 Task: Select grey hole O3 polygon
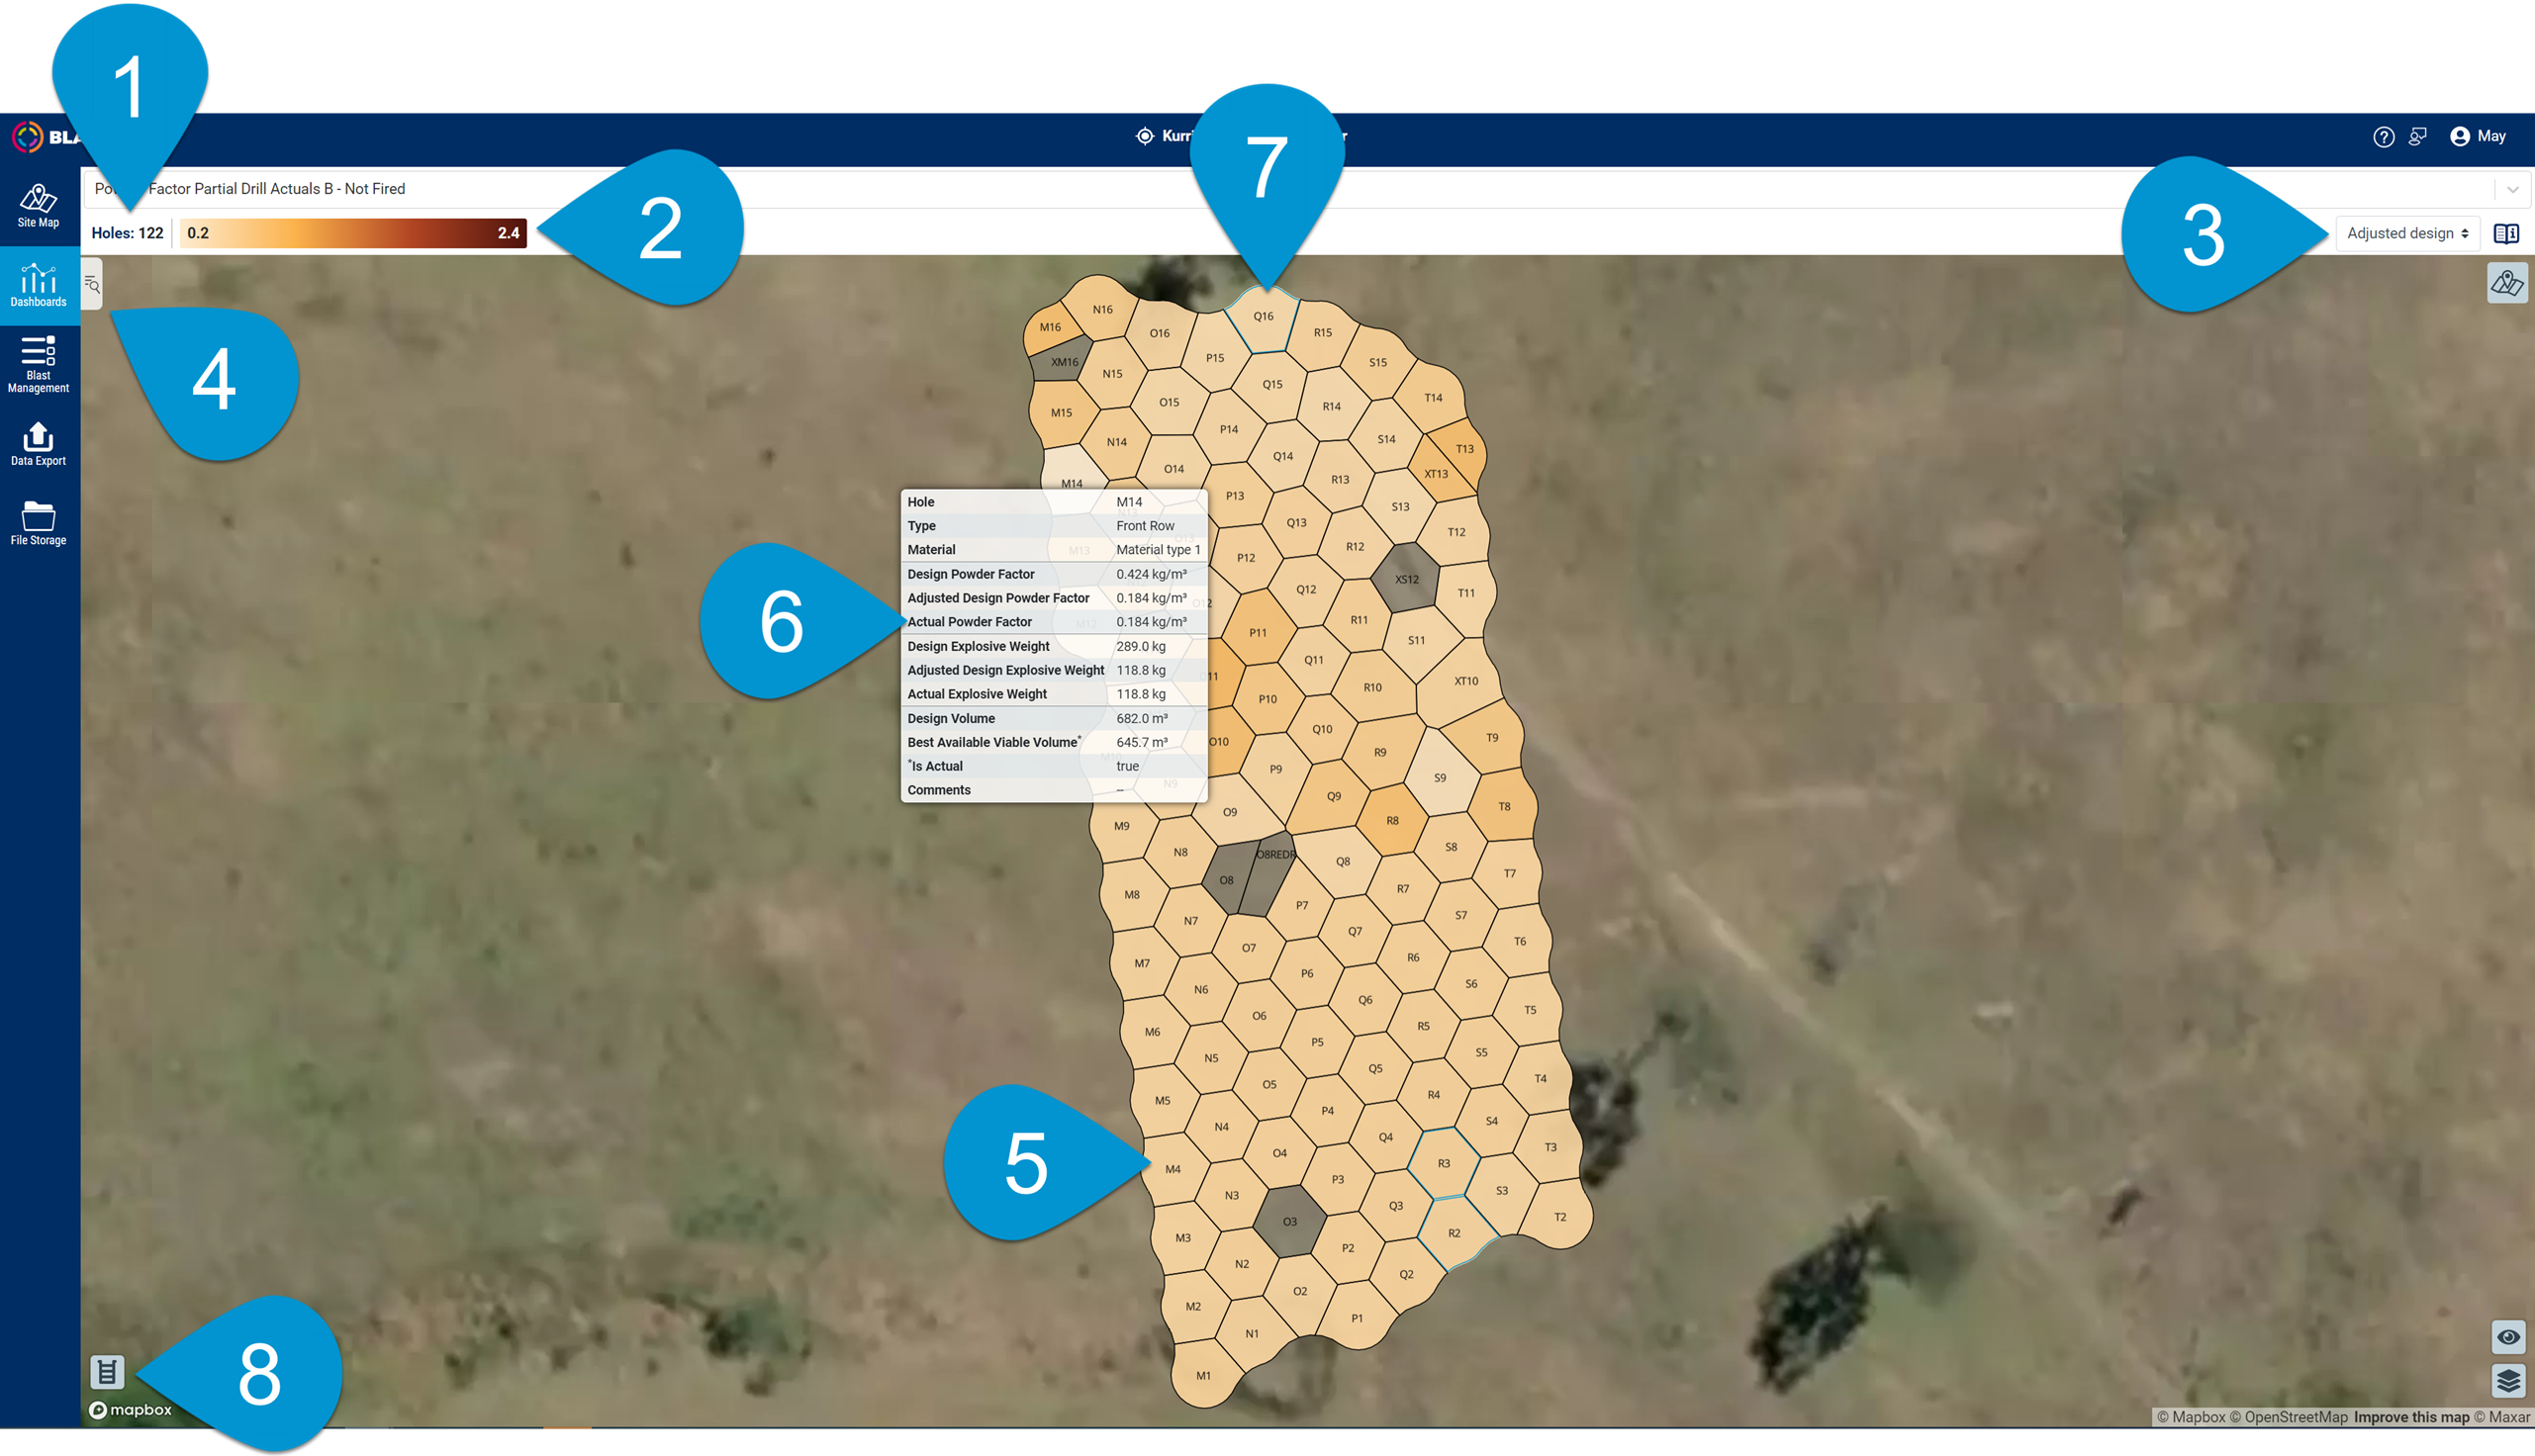pyautogui.click(x=1289, y=1221)
